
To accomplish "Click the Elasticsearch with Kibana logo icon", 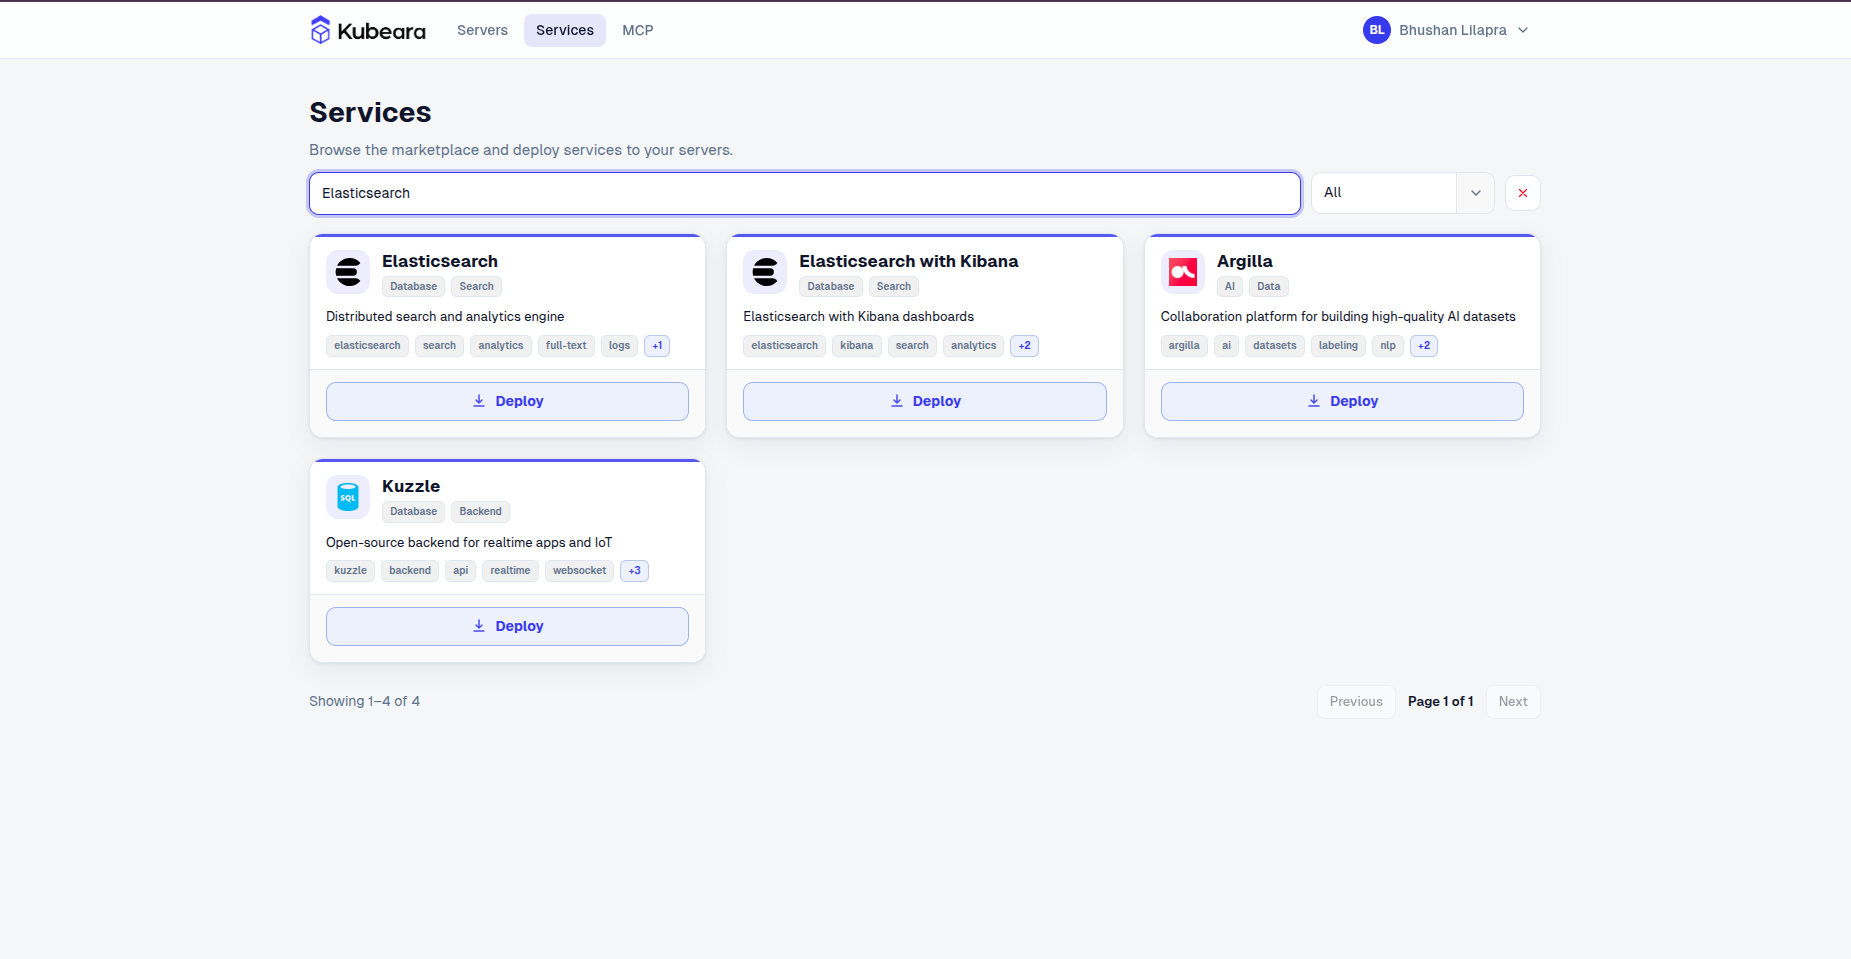I will [x=765, y=272].
